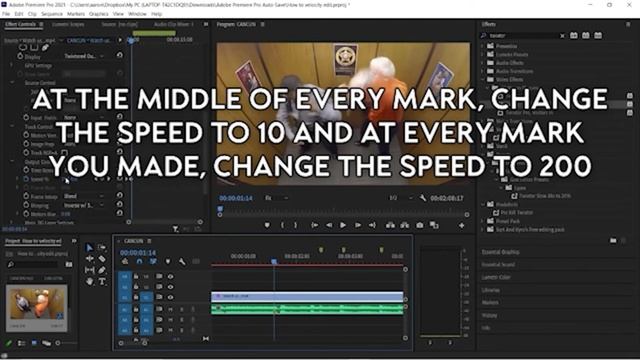Click Add Marker in Program monitor
The image size is (640, 360).
click(267, 225)
